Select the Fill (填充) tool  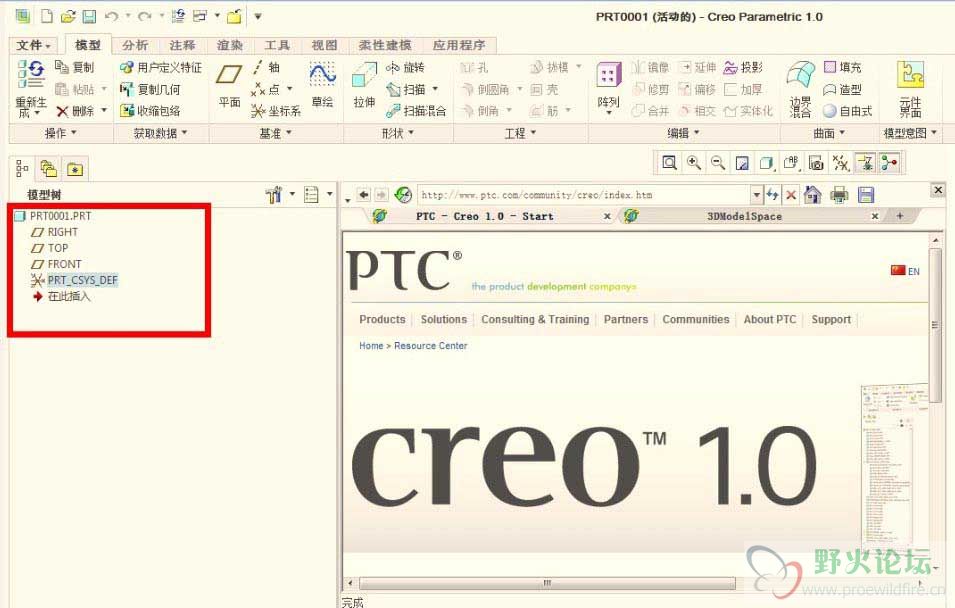pyautogui.click(x=842, y=67)
